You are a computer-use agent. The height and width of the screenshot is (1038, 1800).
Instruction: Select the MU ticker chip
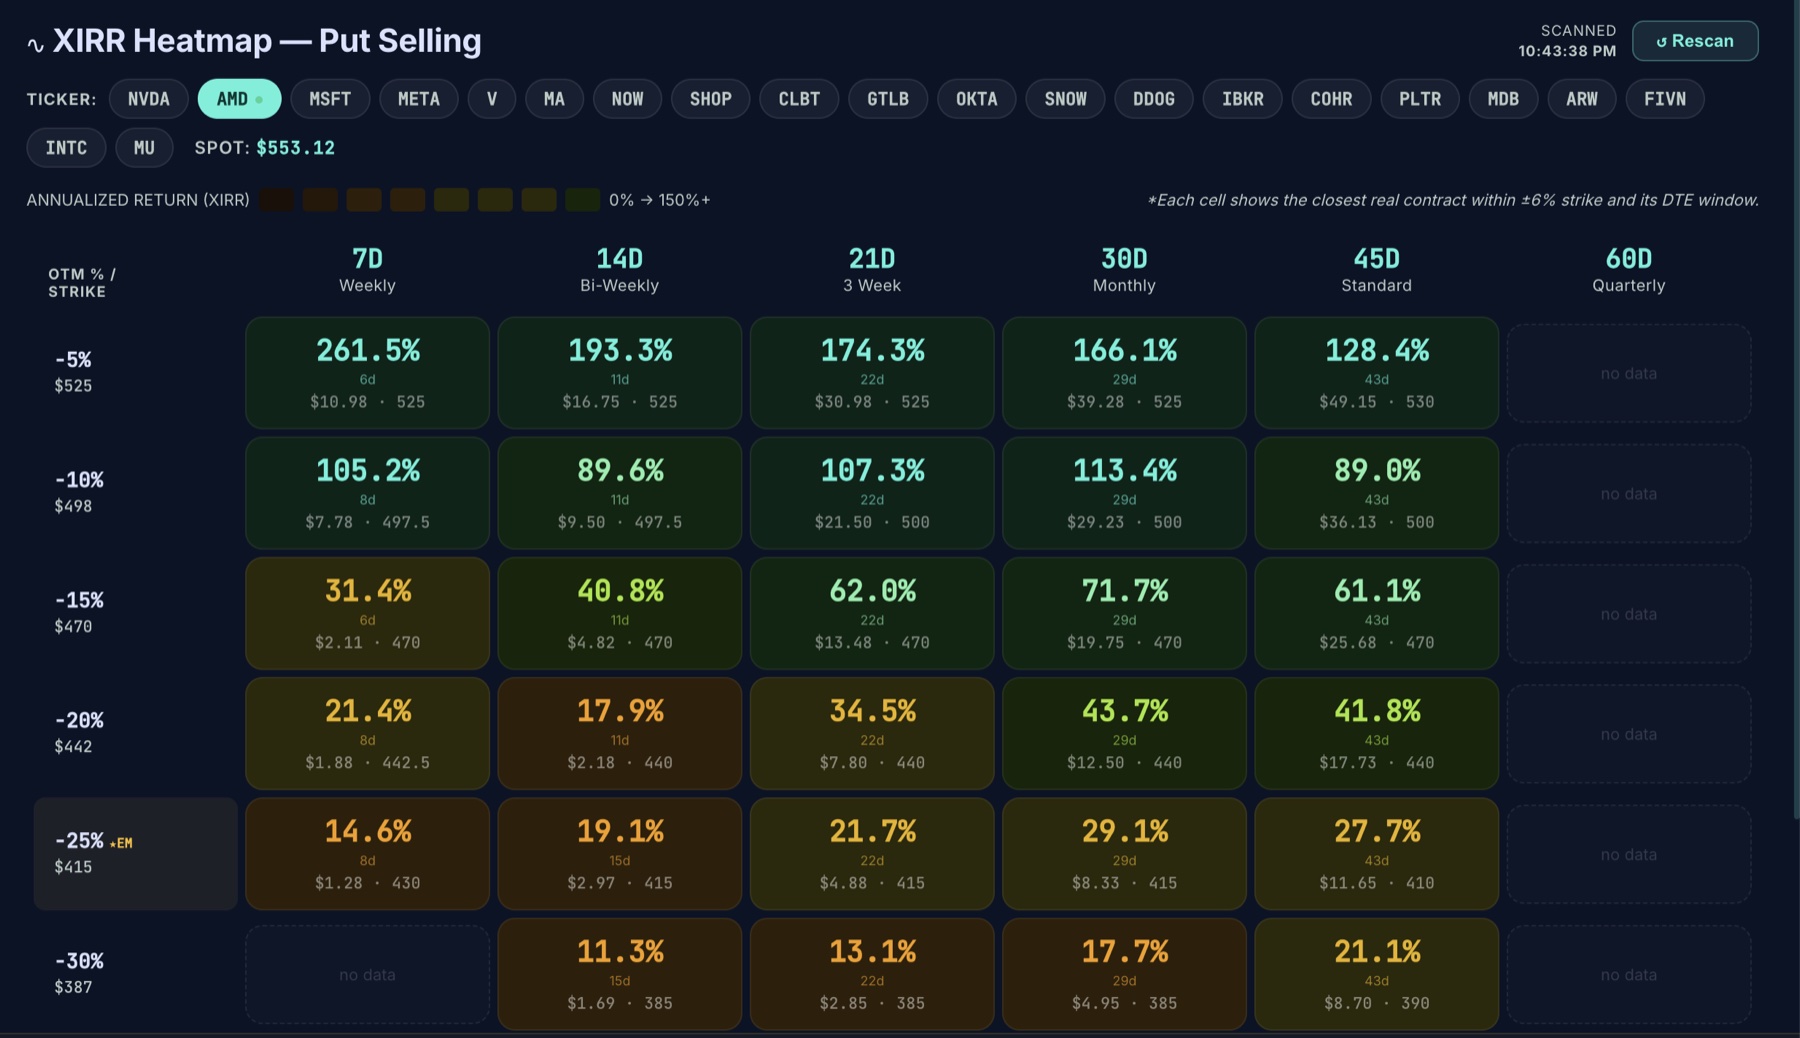click(x=144, y=148)
